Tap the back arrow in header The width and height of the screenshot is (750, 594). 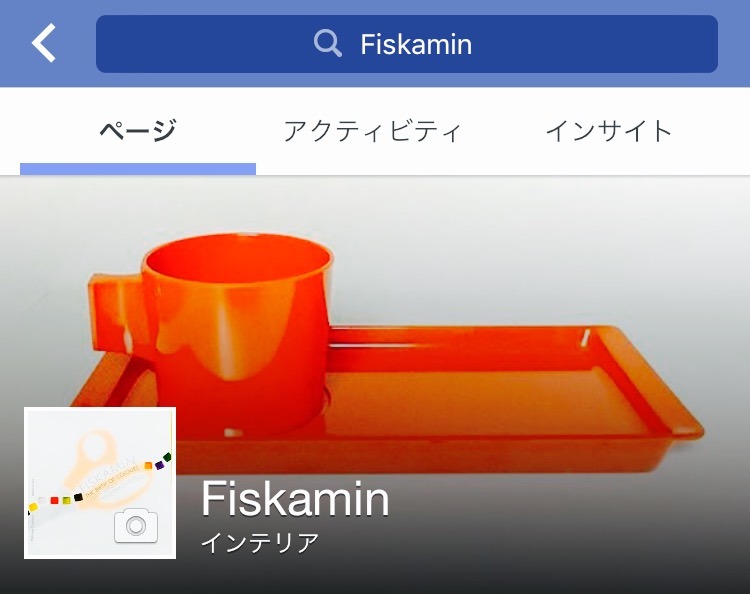(x=44, y=44)
